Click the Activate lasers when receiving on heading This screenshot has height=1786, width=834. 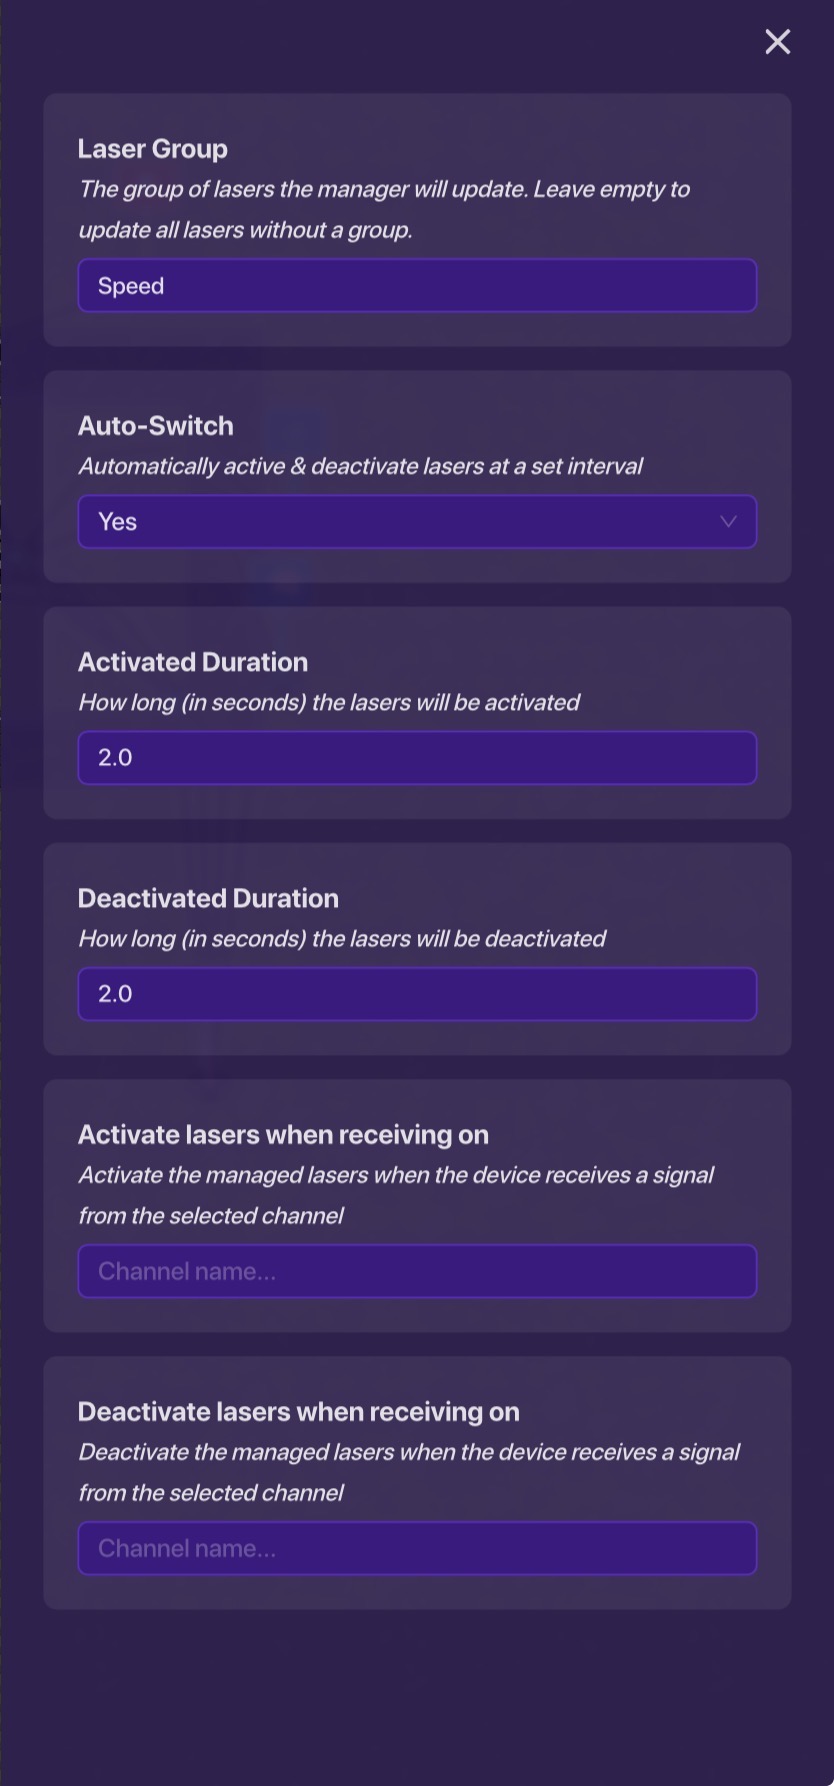[283, 1135]
